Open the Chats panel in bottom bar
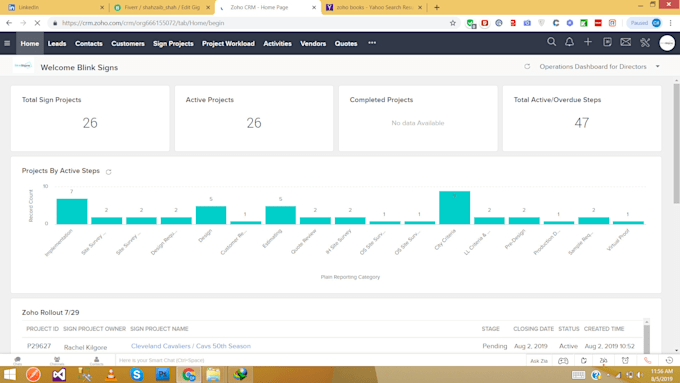The width and height of the screenshot is (680, 383). pos(17,360)
